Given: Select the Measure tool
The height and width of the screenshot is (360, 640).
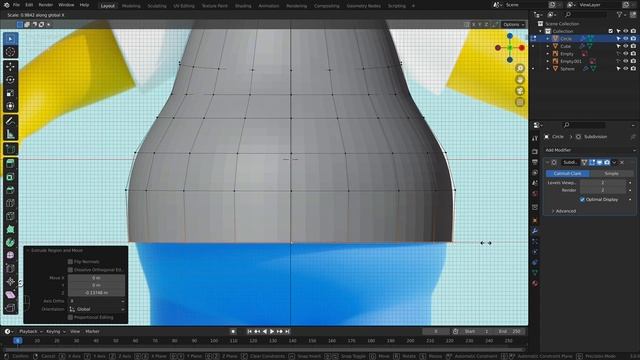Looking at the screenshot, I should click(x=10, y=134).
